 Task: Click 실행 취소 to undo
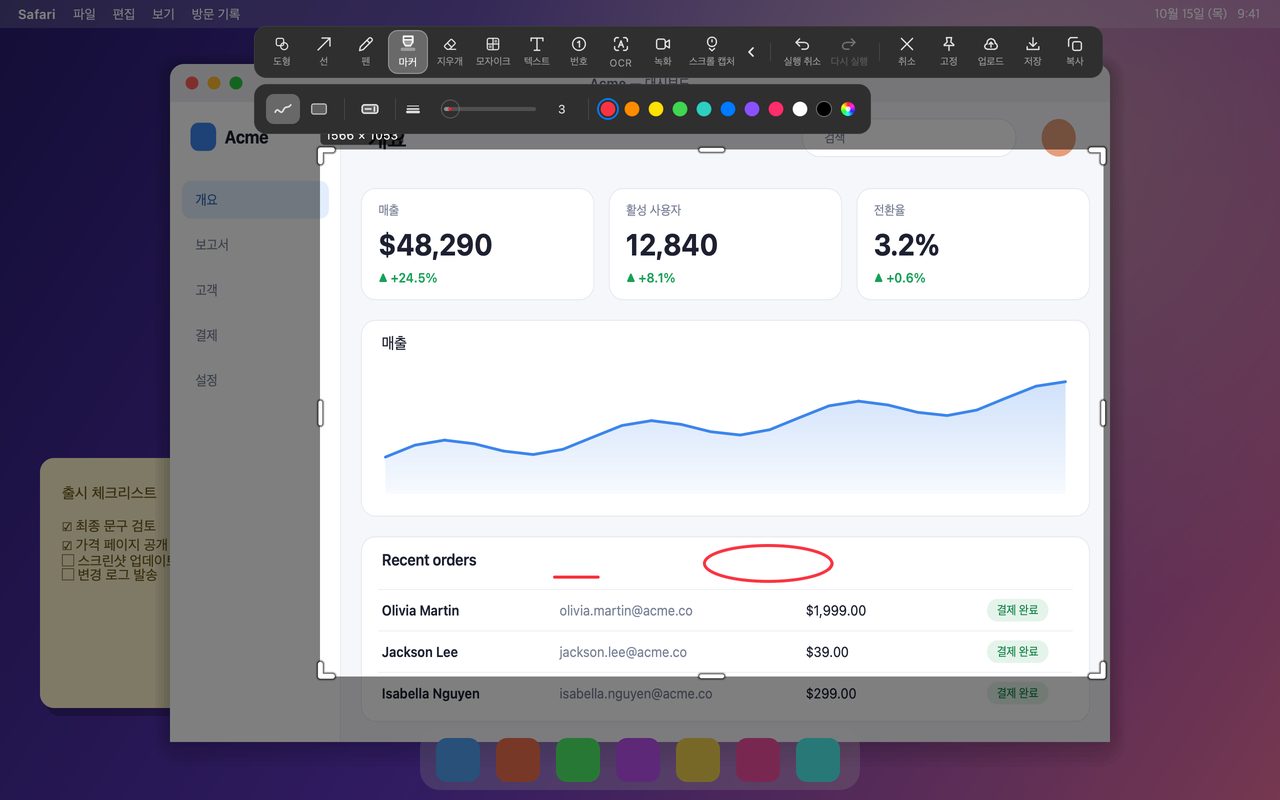point(801,52)
